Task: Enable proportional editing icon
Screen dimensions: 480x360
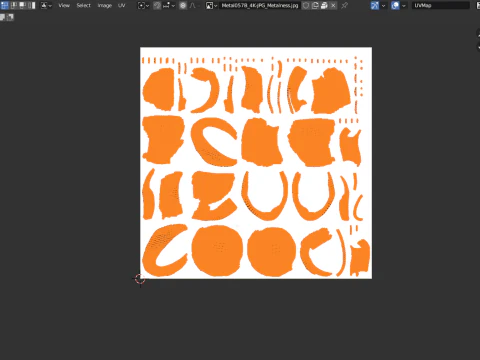Action: [x=183, y=5]
